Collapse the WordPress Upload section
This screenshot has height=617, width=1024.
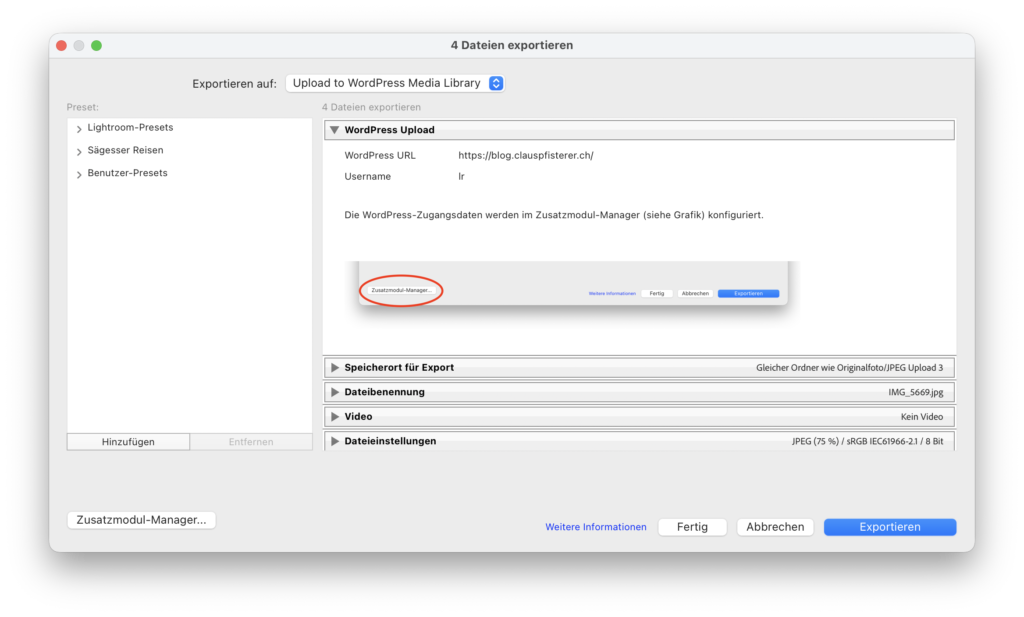point(335,130)
